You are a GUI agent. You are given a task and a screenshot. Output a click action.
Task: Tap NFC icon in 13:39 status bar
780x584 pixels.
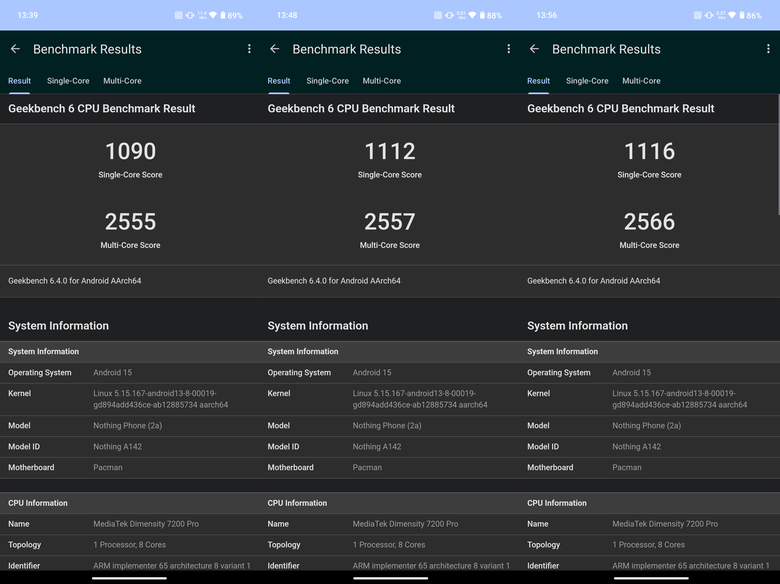point(179,15)
